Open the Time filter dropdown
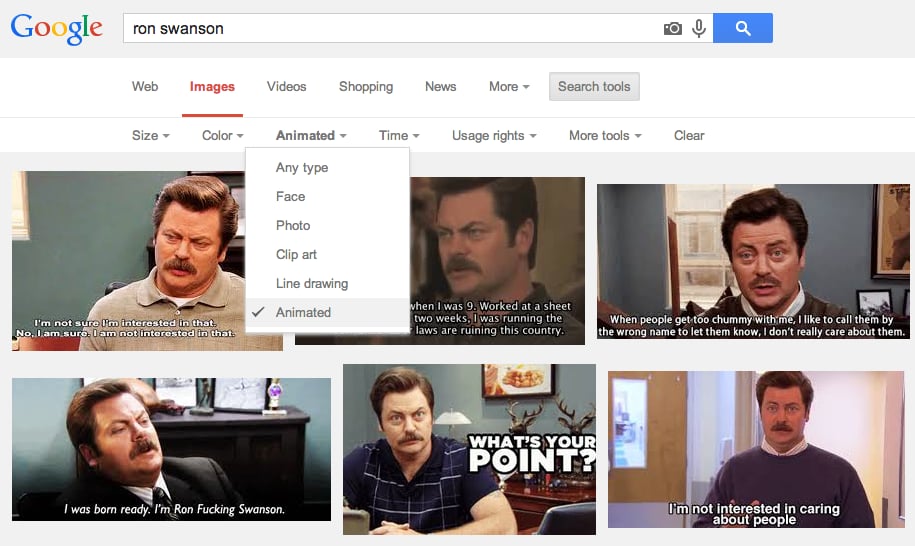915x546 pixels. [399, 135]
